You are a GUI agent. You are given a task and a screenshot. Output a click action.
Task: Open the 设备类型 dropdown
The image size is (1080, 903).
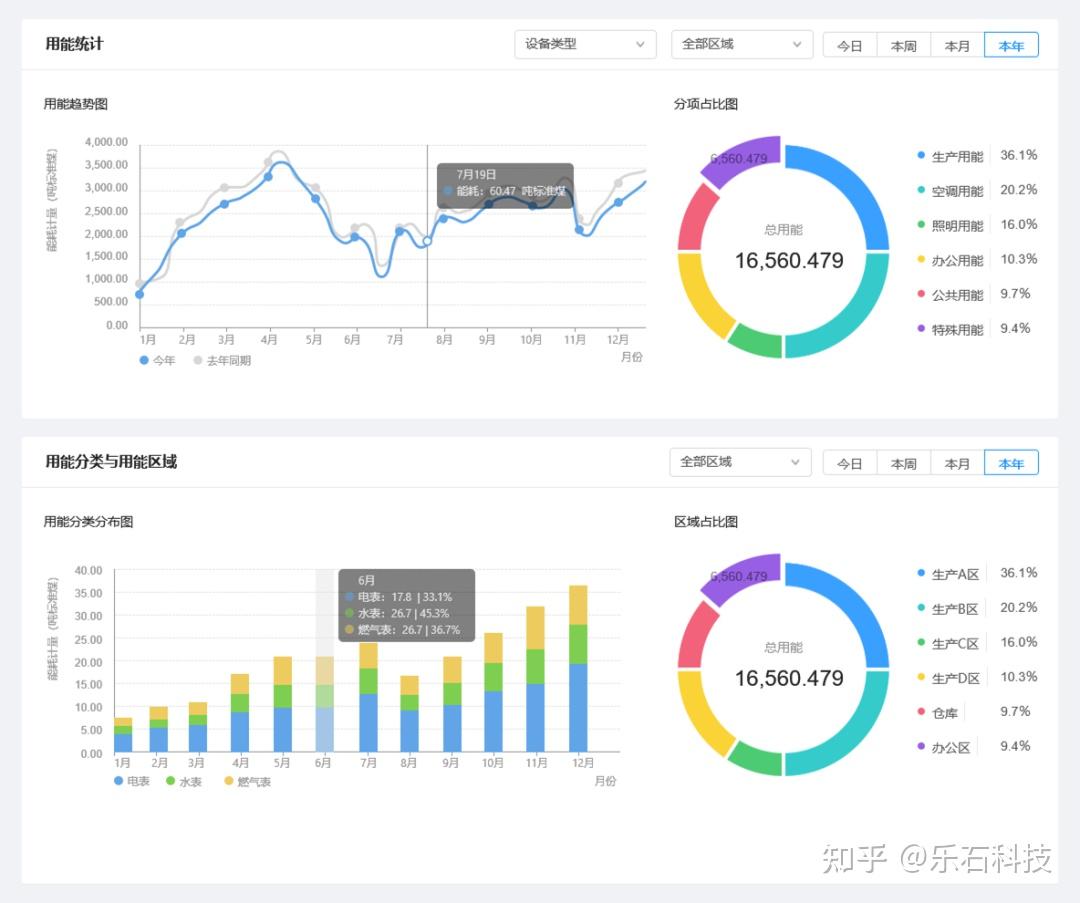[x=584, y=44]
